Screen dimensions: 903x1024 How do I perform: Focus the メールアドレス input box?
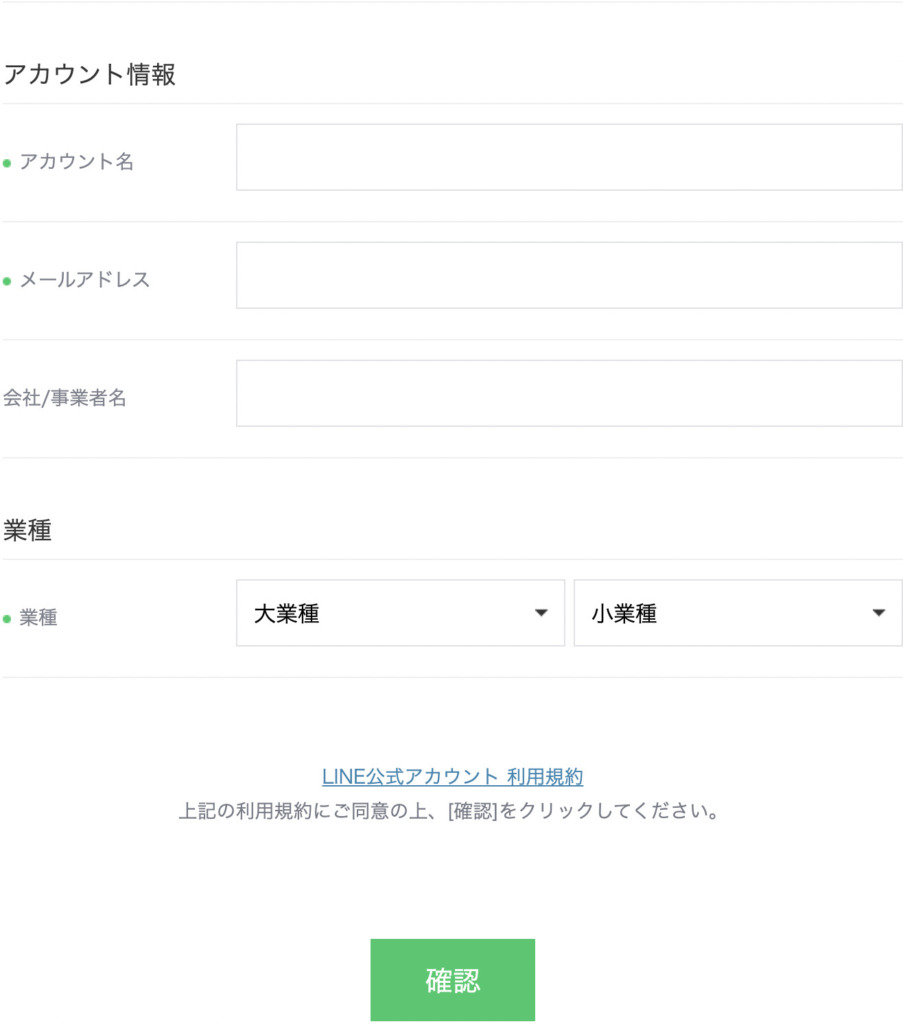[568, 275]
